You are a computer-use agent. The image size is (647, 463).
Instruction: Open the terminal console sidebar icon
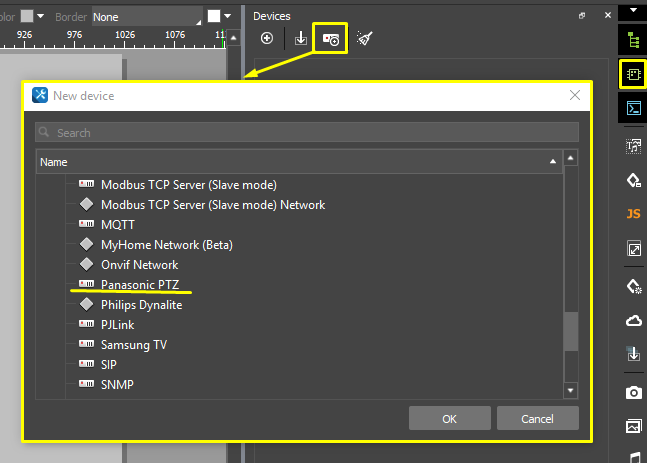632,108
